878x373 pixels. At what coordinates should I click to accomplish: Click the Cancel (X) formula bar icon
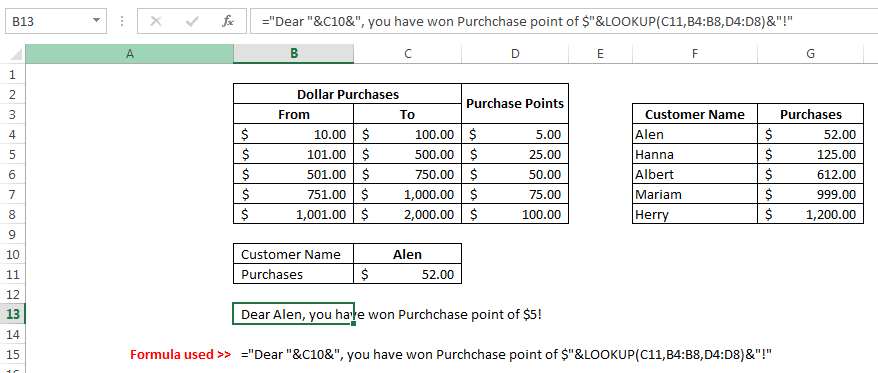coord(156,22)
